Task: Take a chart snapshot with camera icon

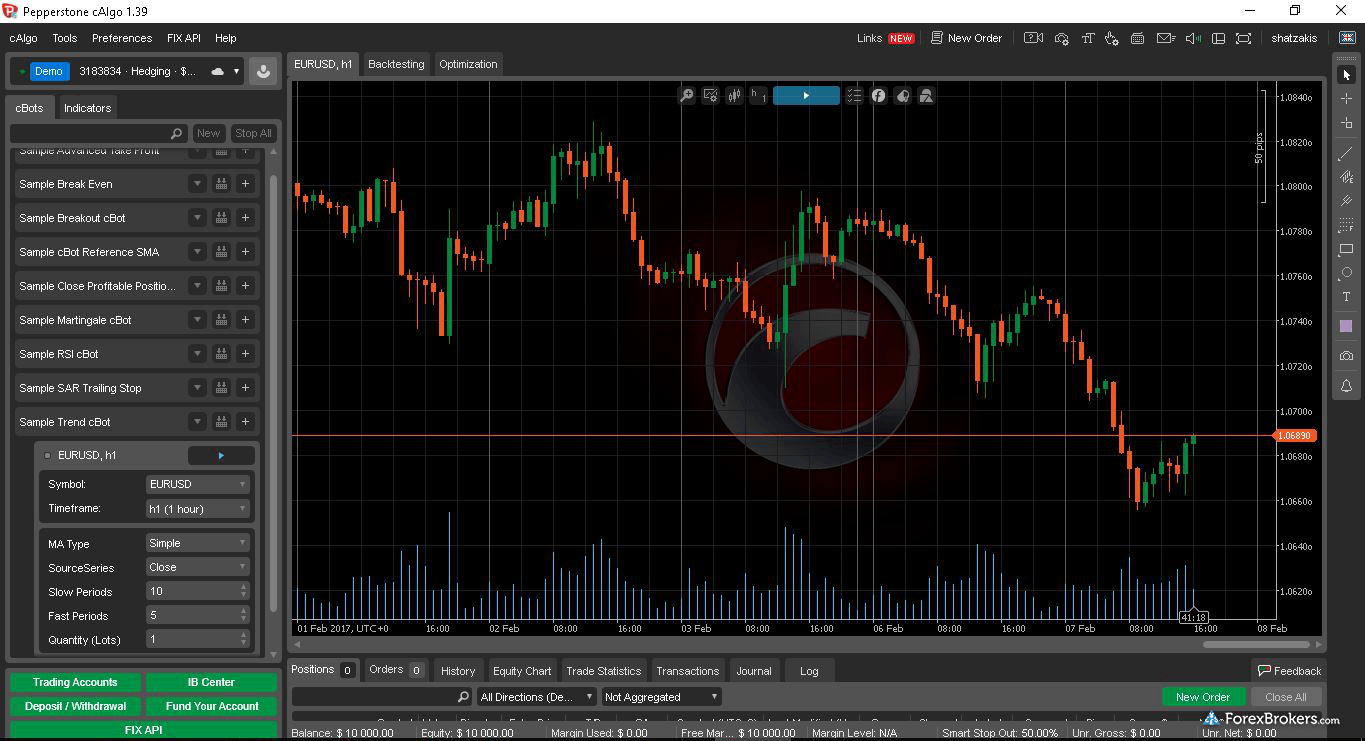Action: point(1346,356)
